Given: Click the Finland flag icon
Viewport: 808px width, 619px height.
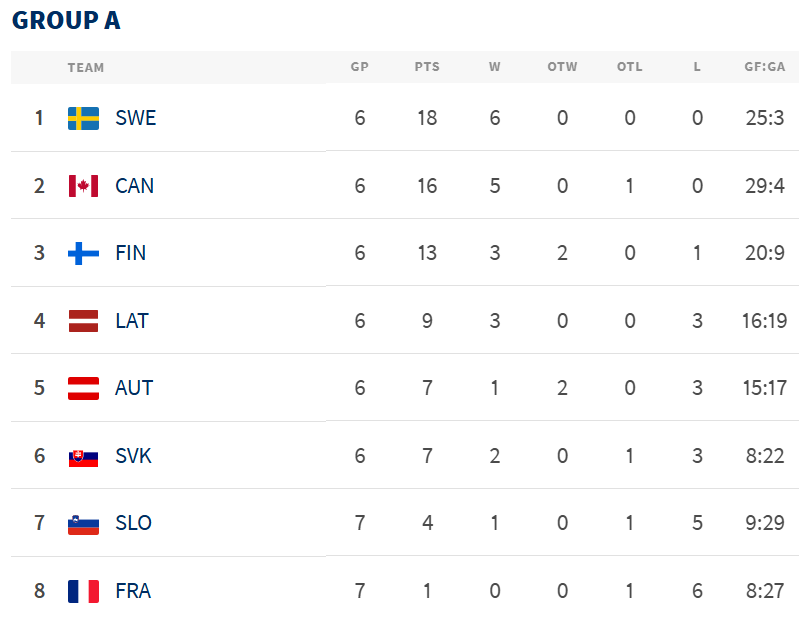Looking at the screenshot, I should [83, 253].
